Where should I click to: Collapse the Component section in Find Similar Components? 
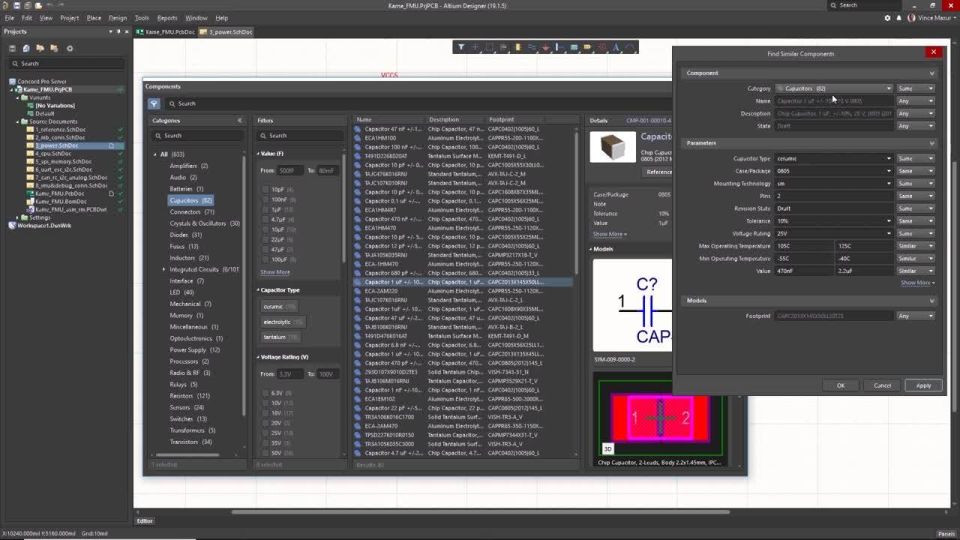pos(932,73)
